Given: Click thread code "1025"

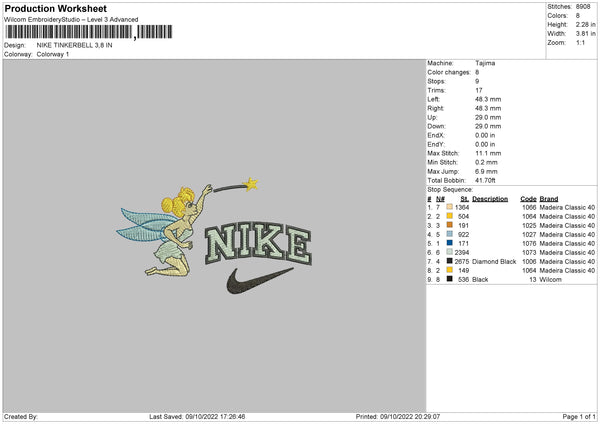Looking at the screenshot, I should 529,225.
